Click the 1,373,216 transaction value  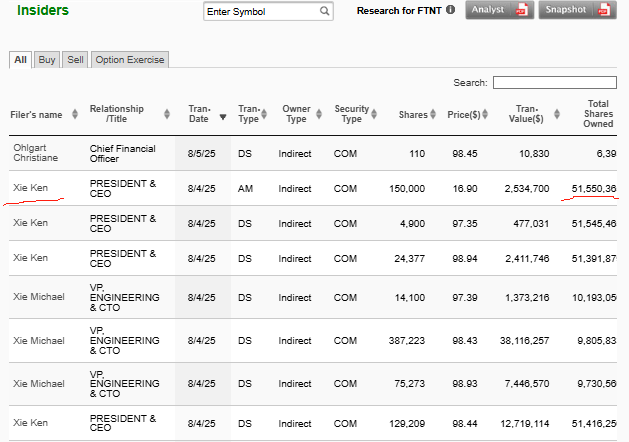pyautogui.click(x=527, y=298)
